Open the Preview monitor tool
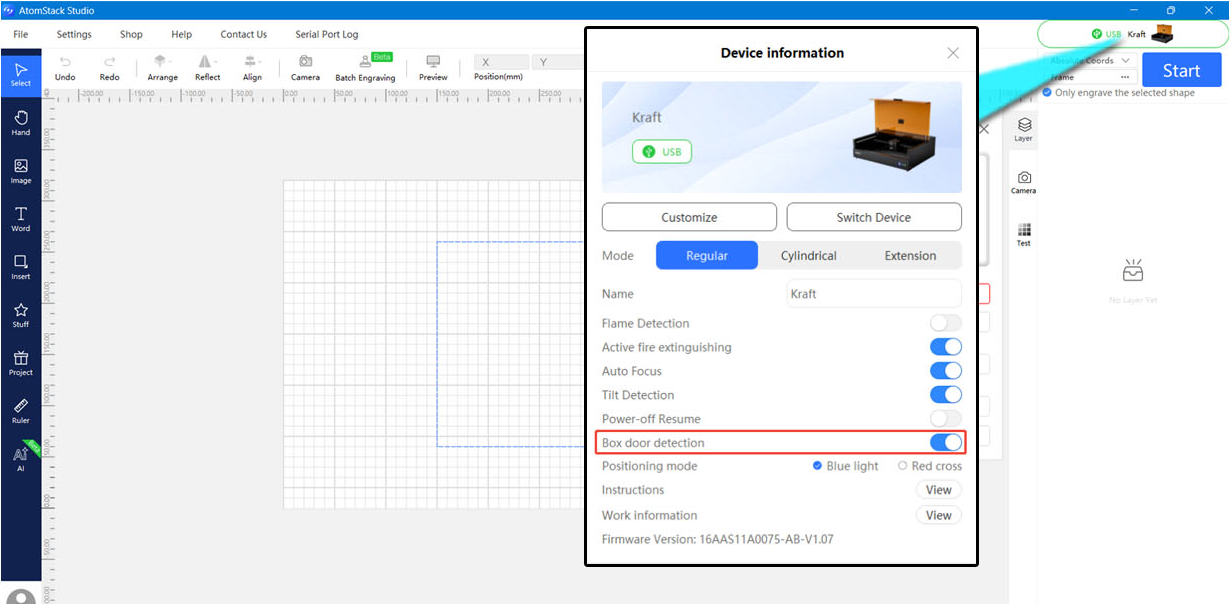 tap(433, 68)
